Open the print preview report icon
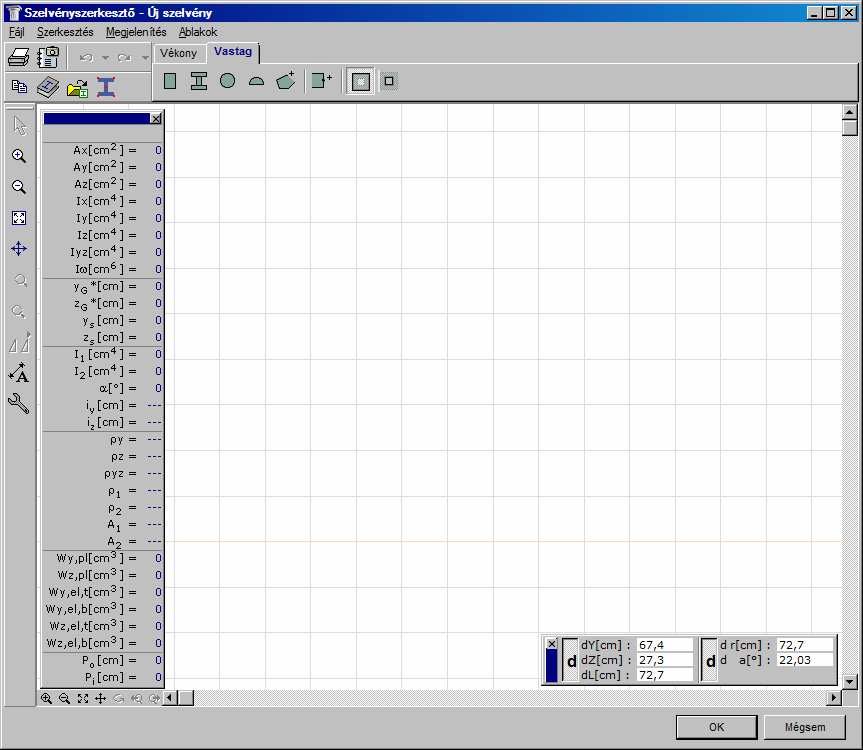This screenshot has height=750, width=863. point(48,57)
